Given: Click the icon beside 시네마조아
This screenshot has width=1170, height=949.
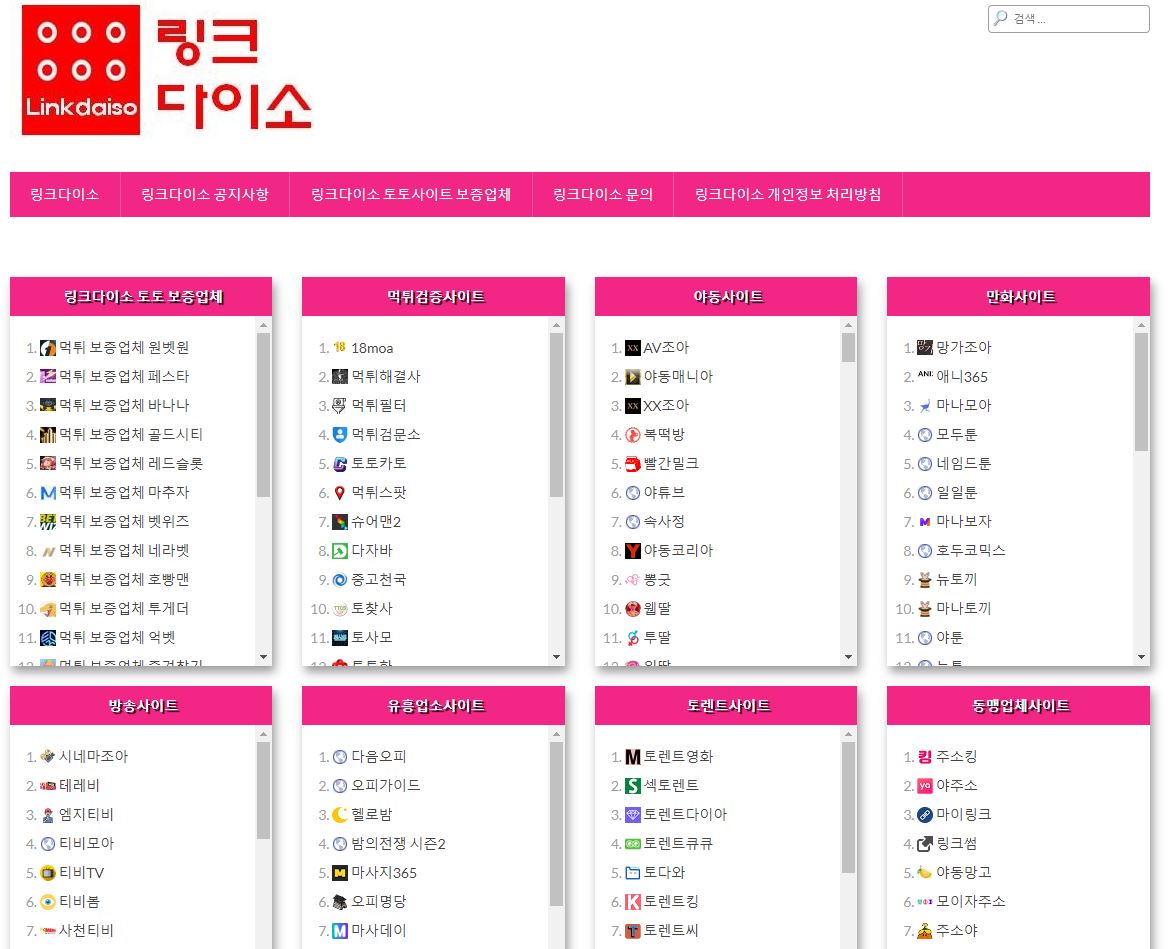Looking at the screenshot, I should click(48, 757).
